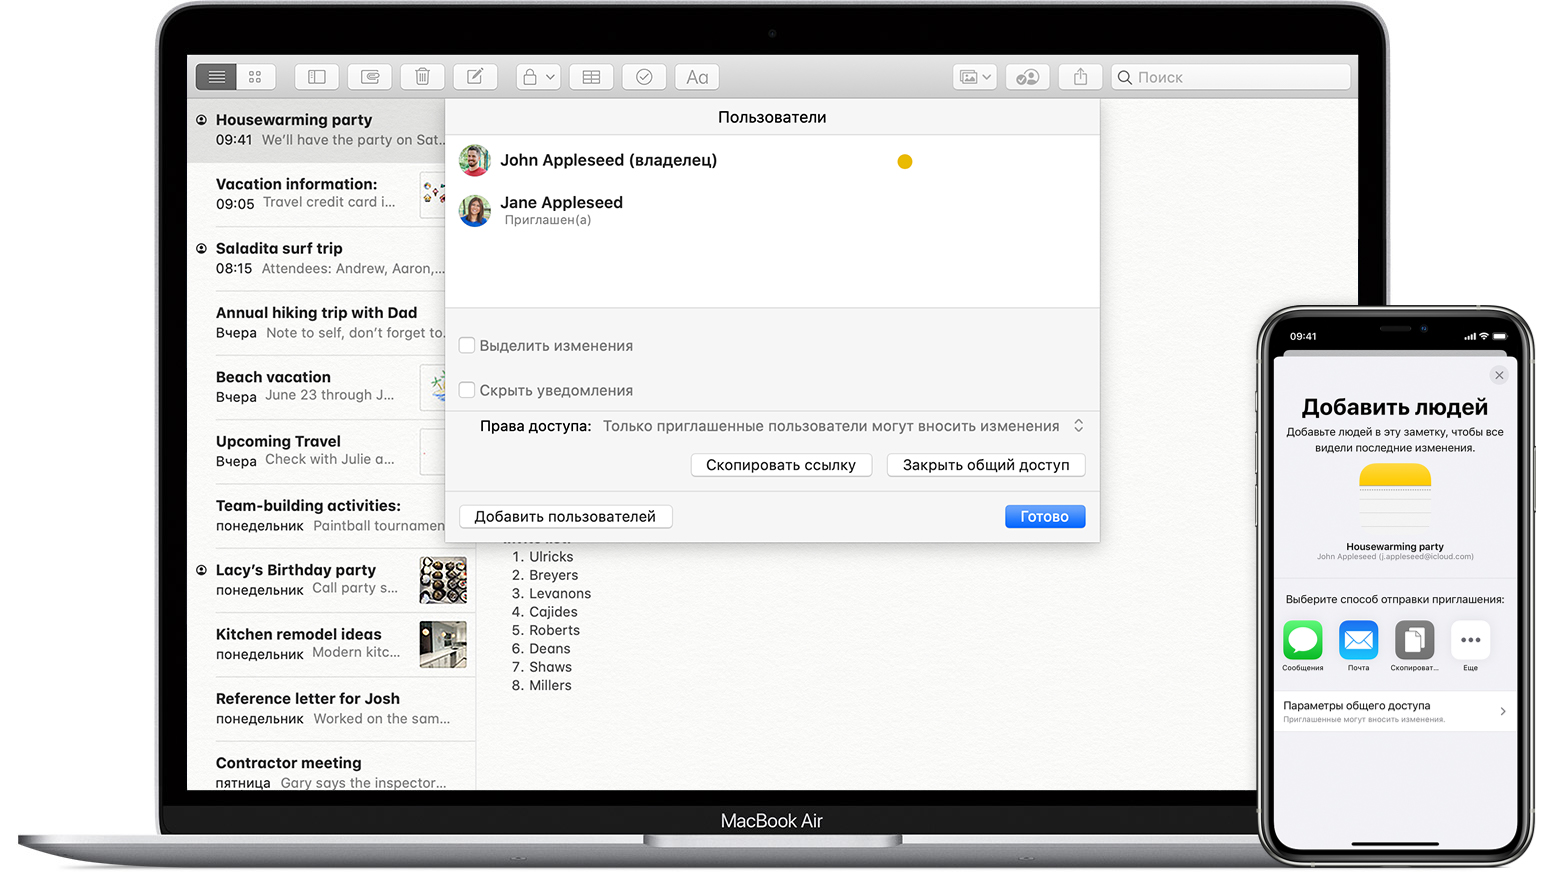
Task: Click shared icon beside Saladita surf trip
Action: [x=202, y=248]
